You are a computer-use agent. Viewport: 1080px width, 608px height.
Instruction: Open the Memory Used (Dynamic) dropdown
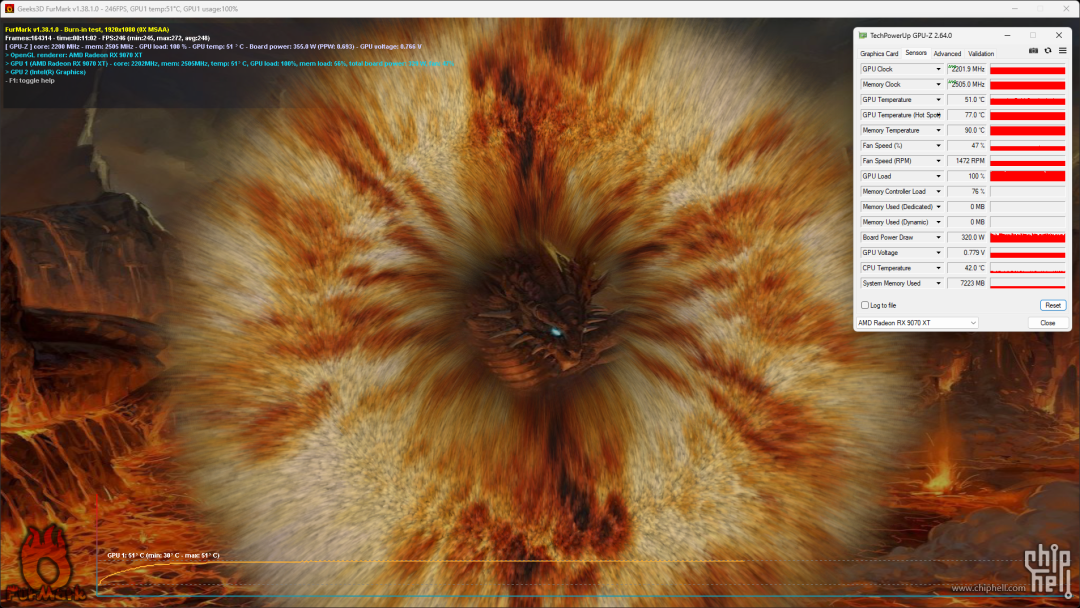(x=938, y=222)
